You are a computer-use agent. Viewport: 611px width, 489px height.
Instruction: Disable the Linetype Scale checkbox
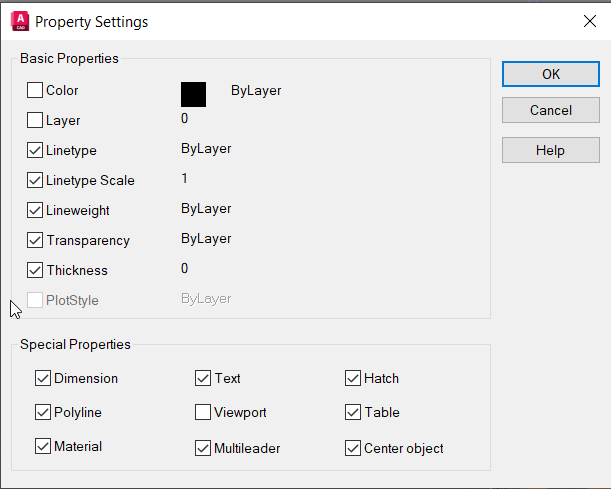click(35, 181)
